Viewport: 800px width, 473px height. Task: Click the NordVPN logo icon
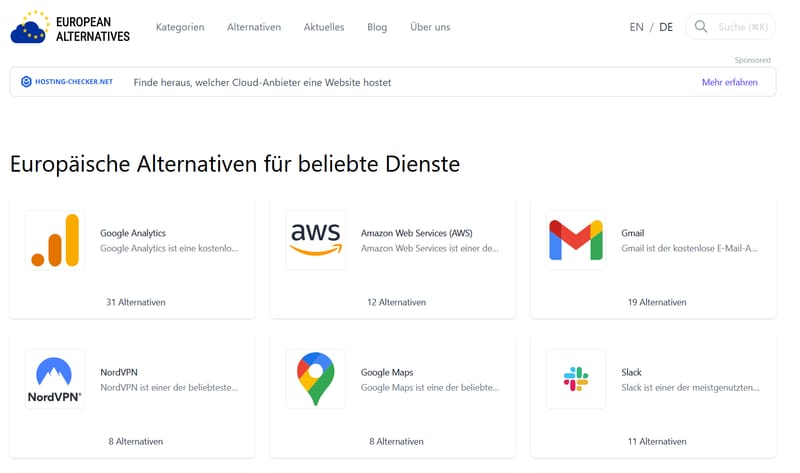[55, 379]
